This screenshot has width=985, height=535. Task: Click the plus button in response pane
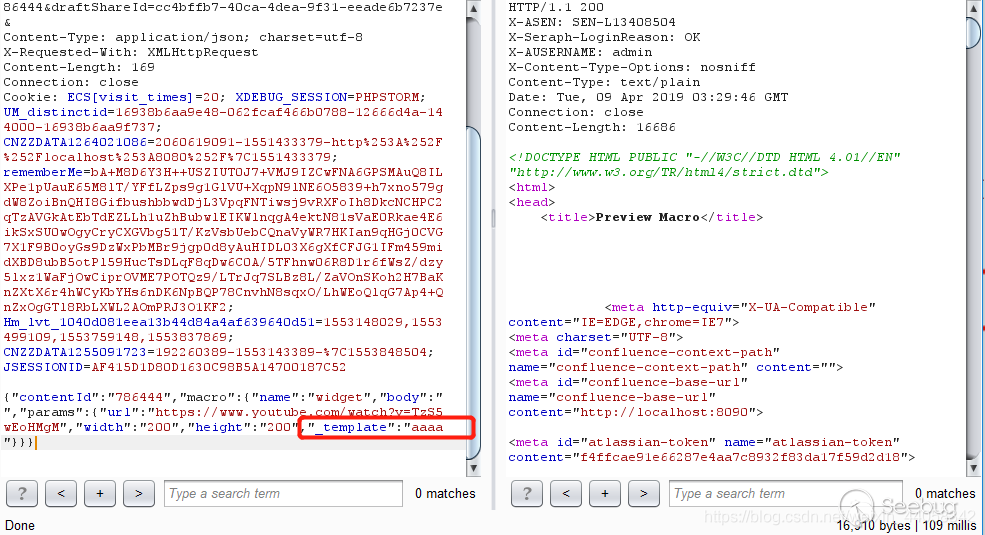click(605, 494)
